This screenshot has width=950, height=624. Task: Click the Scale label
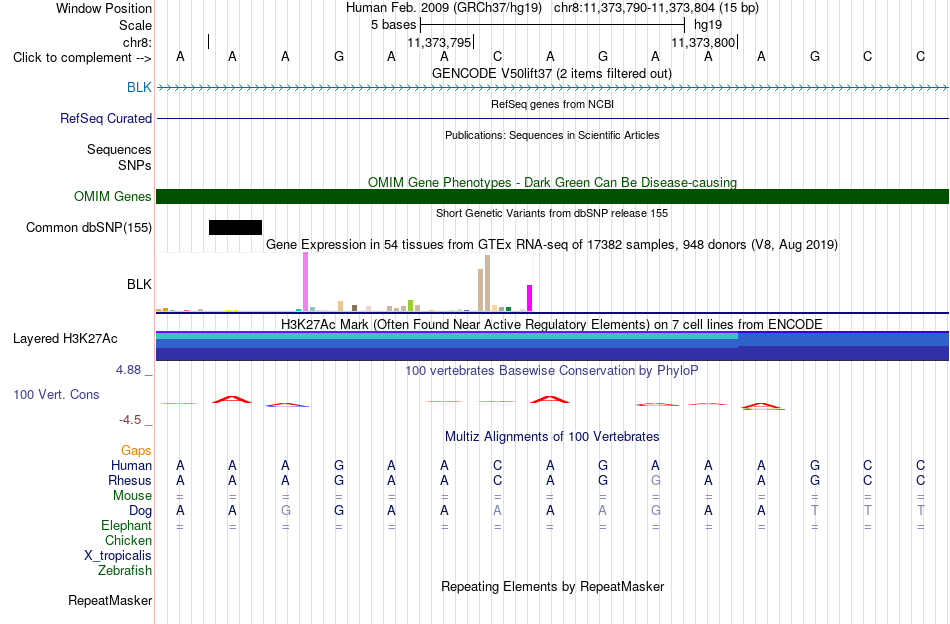(x=135, y=25)
